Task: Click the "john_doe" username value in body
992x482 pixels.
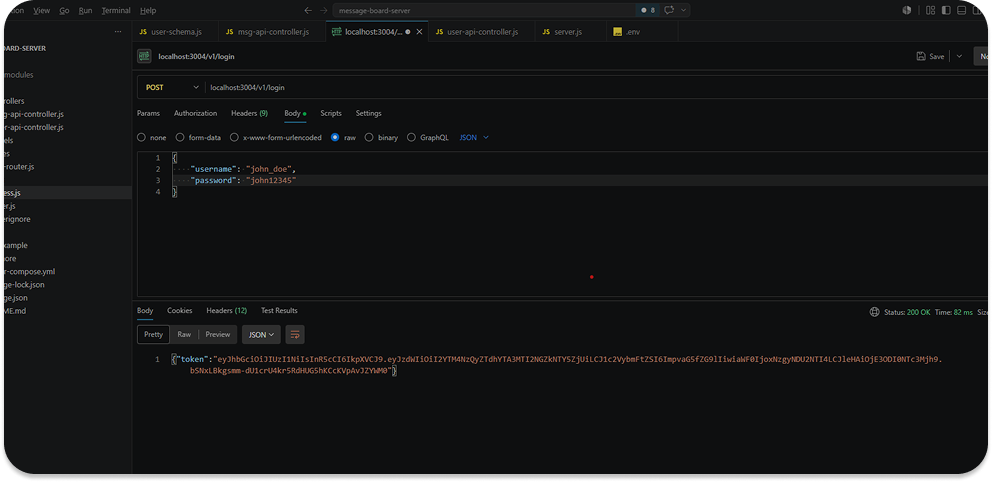Action: [x=270, y=170]
